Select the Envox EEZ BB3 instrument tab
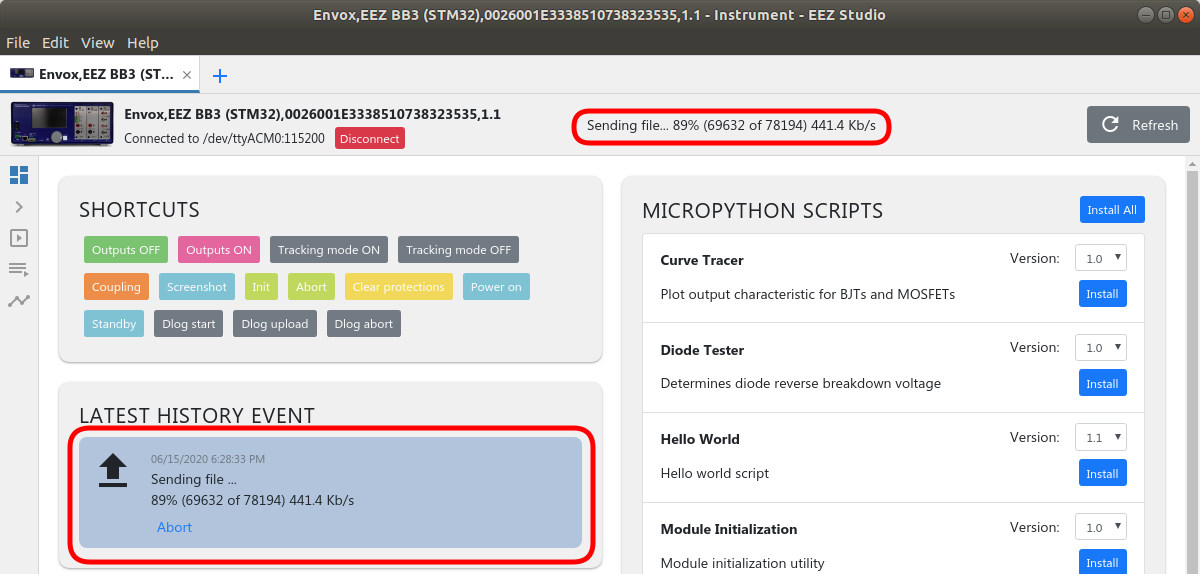The image size is (1200, 574). pyautogui.click(x=100, y=74)
